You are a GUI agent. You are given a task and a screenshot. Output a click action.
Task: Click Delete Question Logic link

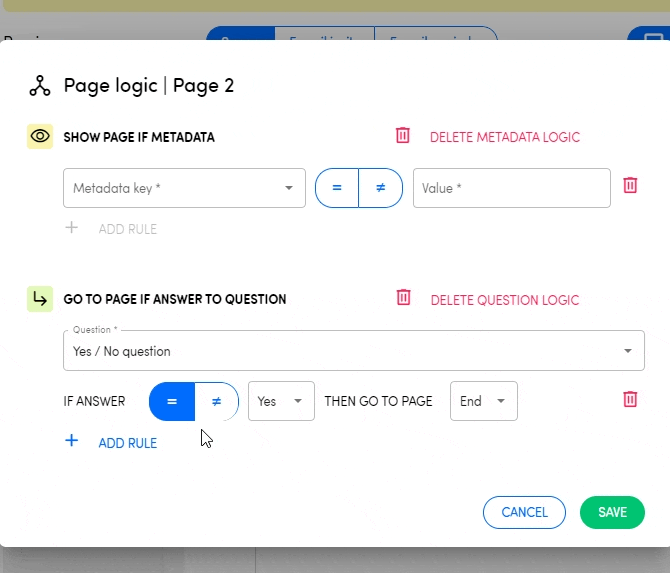(x=504, y=299)
